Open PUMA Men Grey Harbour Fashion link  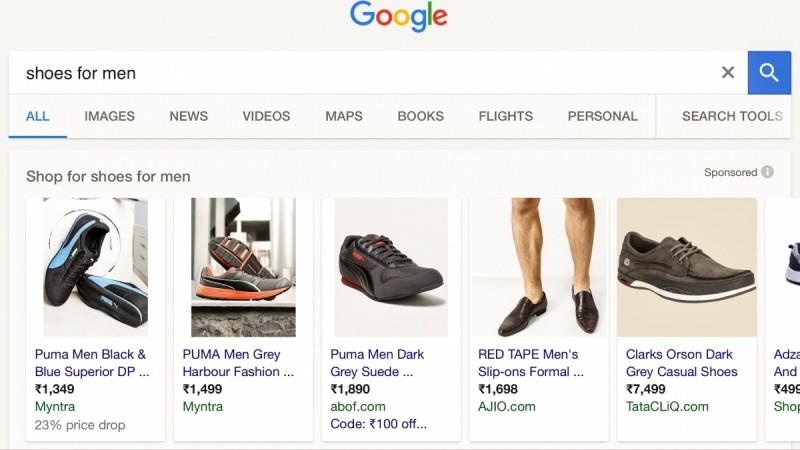coord(238,363)
